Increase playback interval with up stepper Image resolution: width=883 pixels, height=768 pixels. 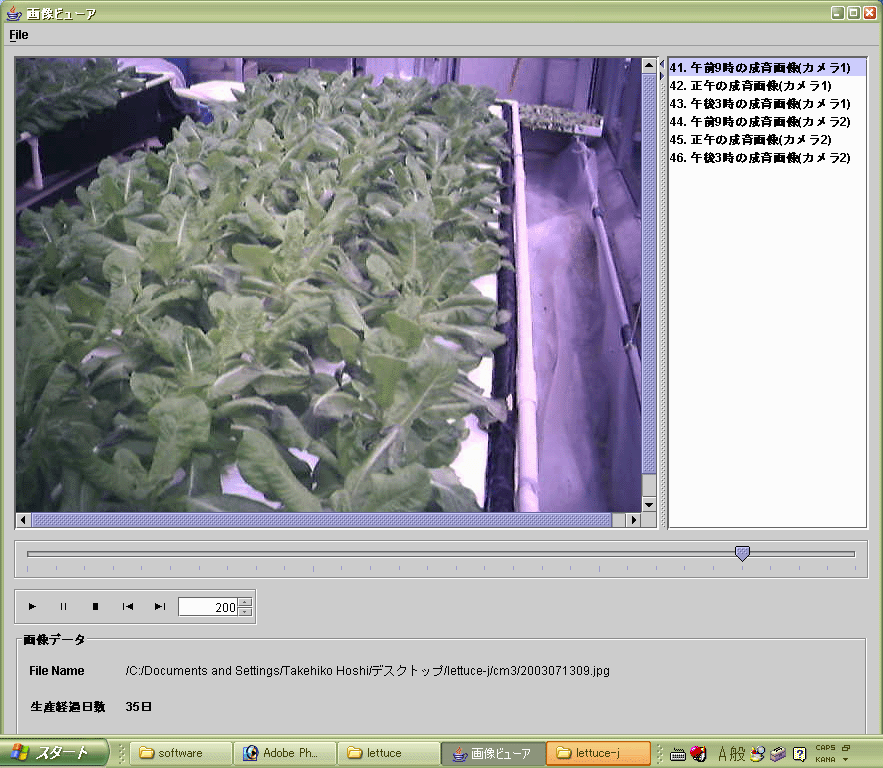click(245, 602)
